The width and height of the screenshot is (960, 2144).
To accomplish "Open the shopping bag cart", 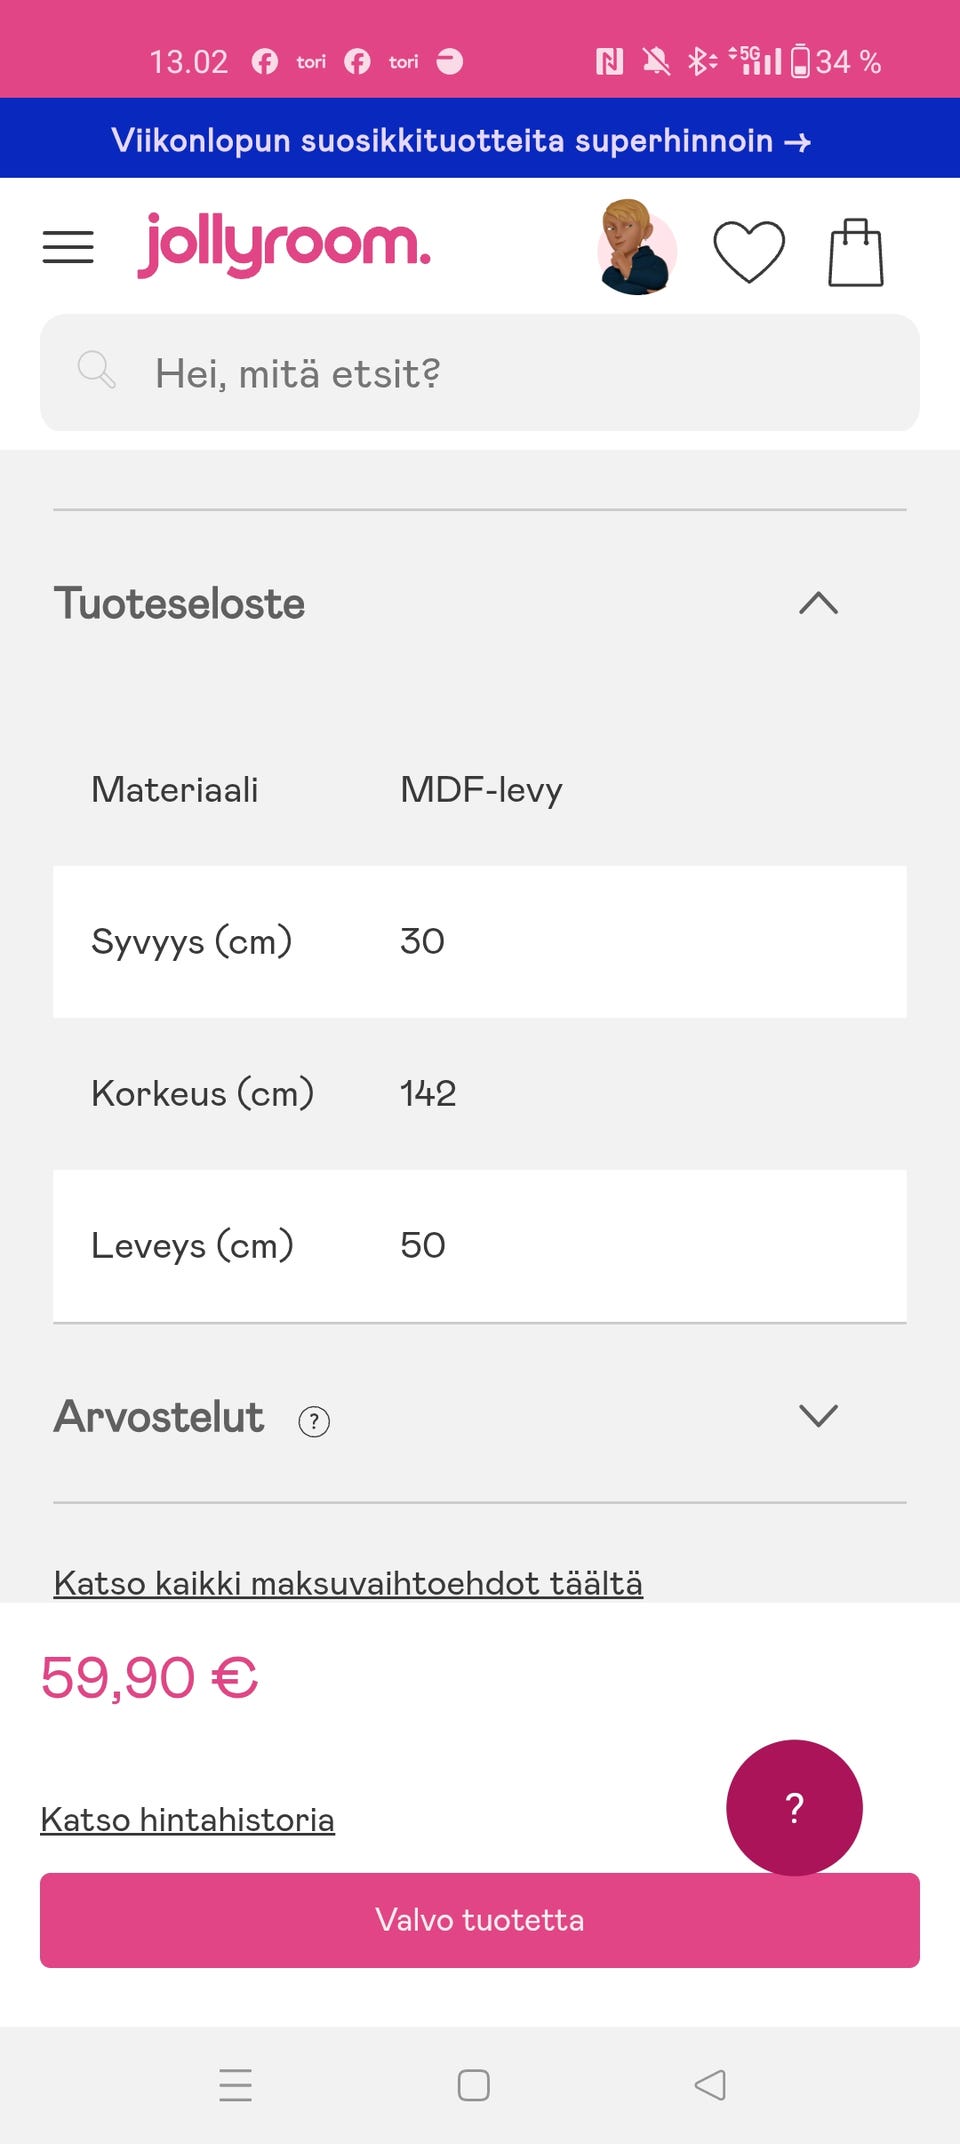I will 856,252.
